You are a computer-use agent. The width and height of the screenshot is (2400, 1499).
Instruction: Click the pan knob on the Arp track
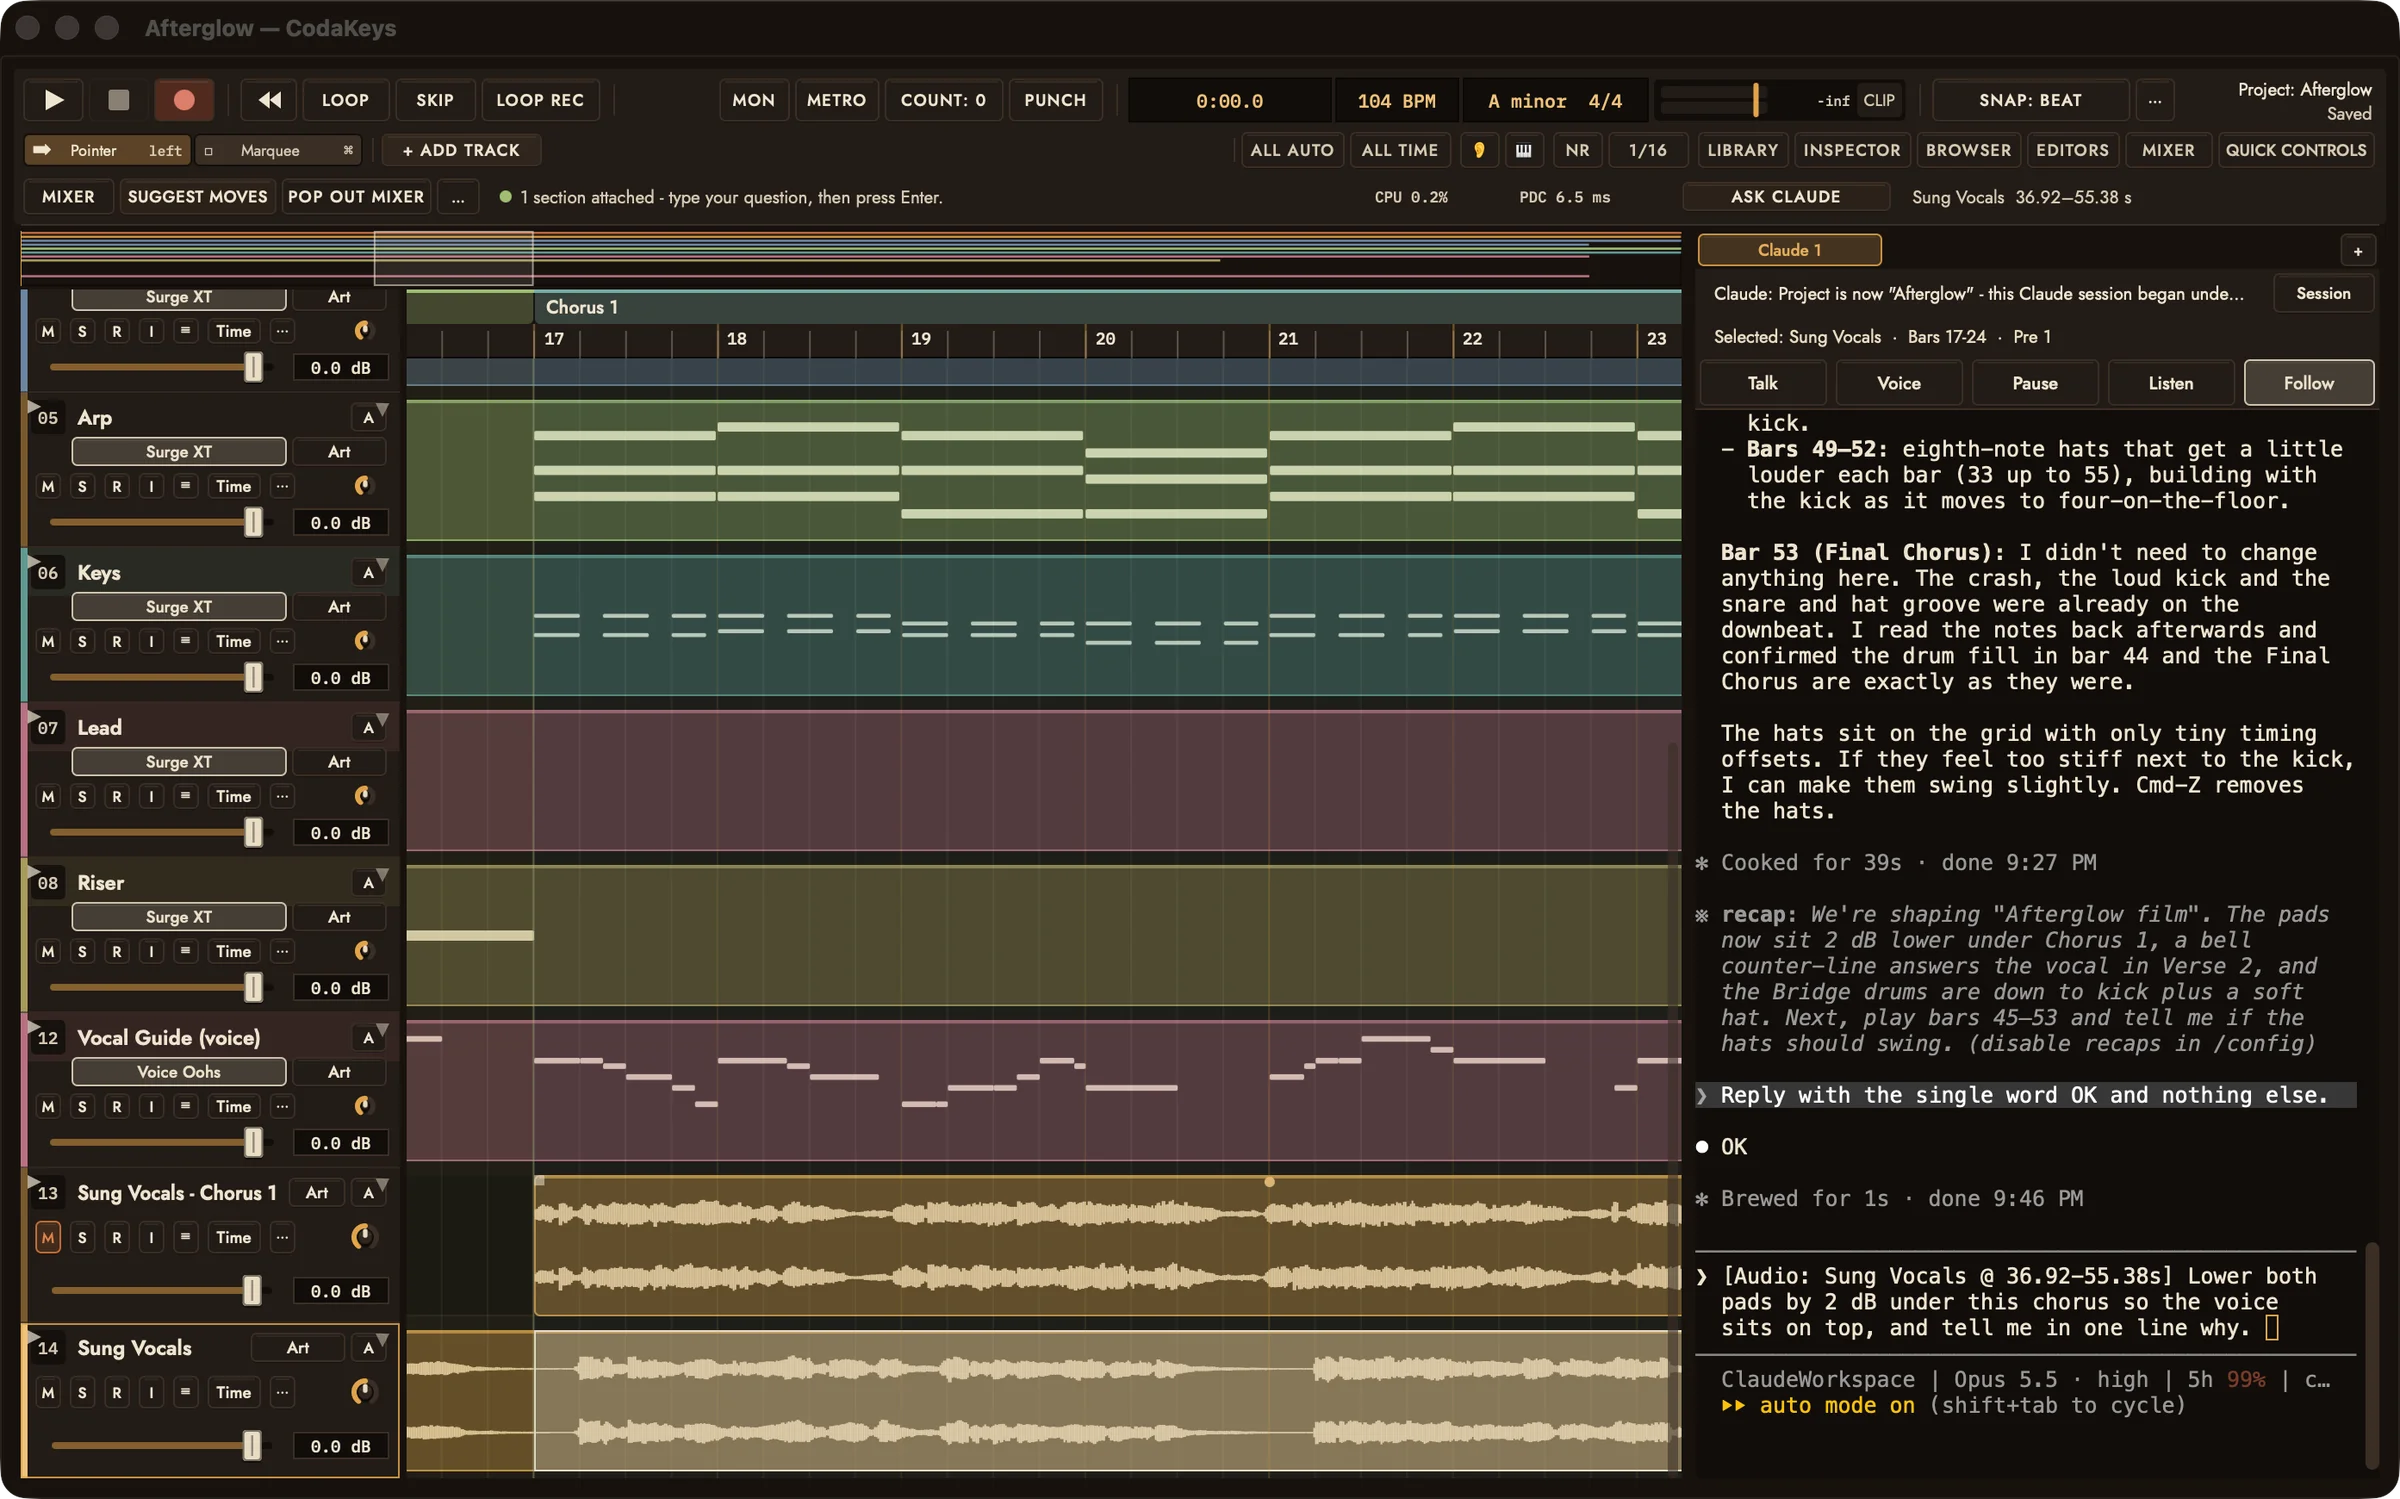(362, 486)
